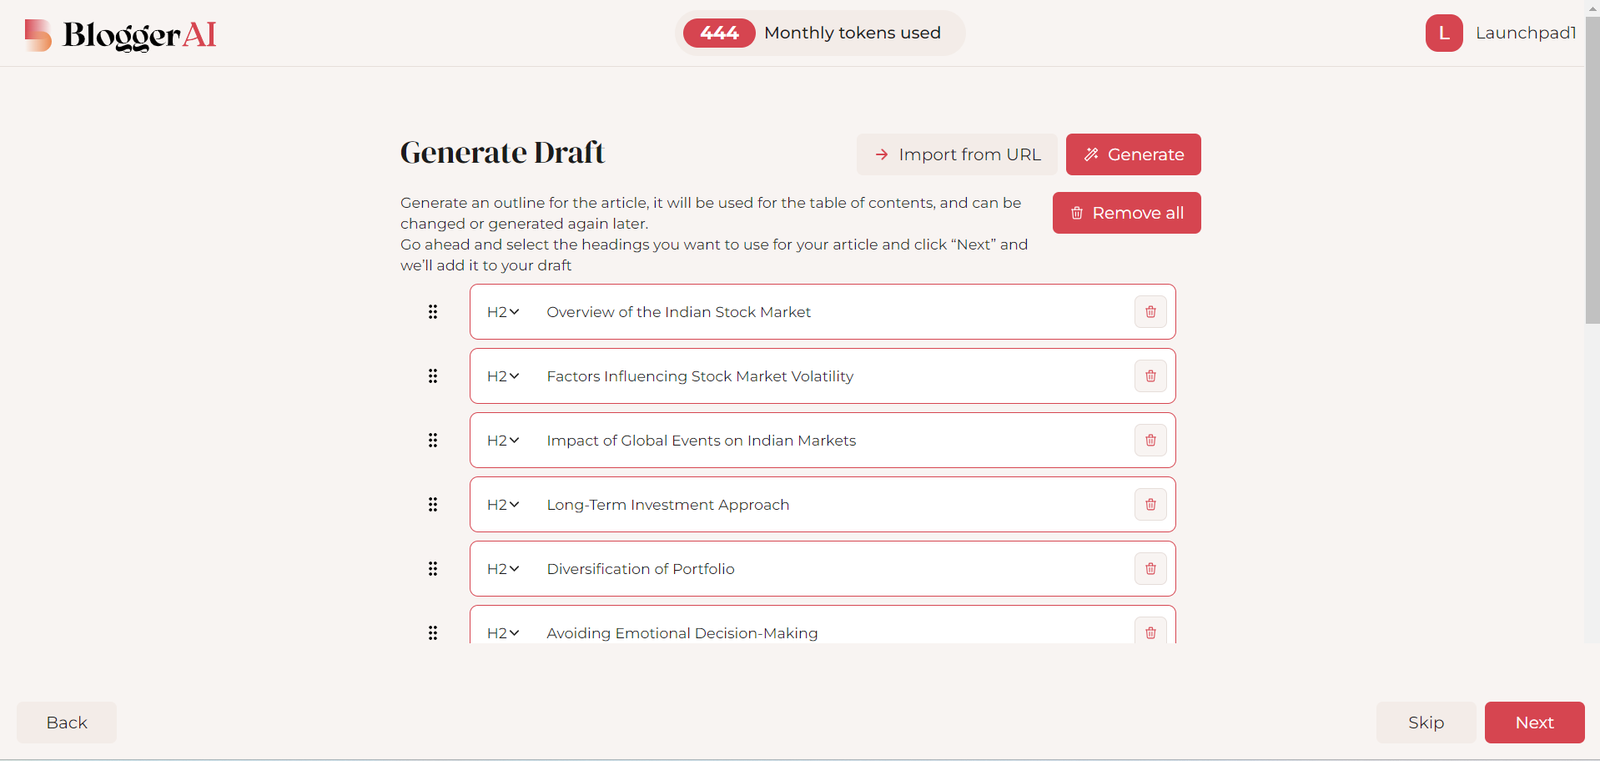This screenshot has width=1600, height=761.
Task: Grab the drag handle for Impact of Global Events
Action: point(433,440)
